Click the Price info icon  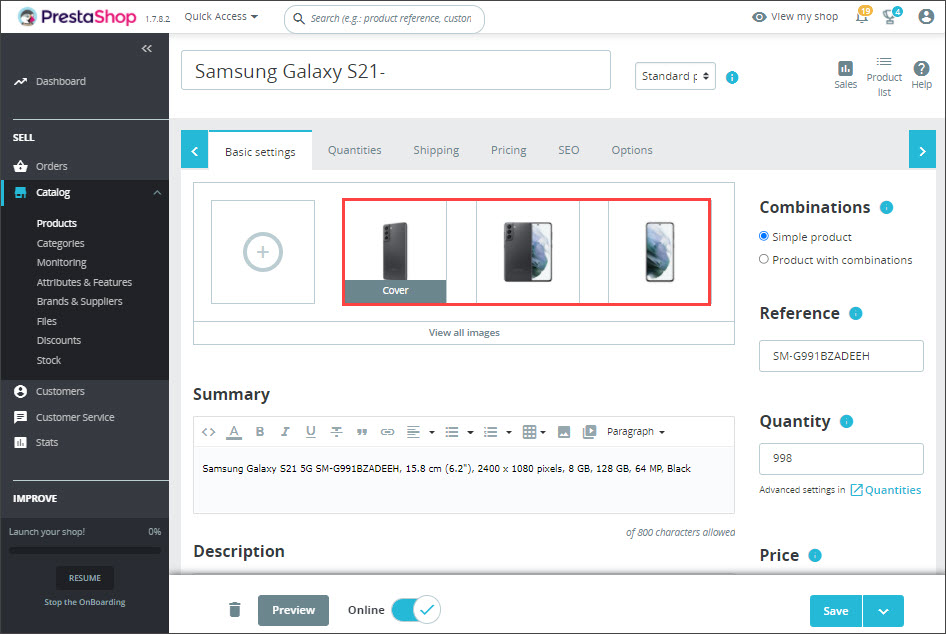click(814, 556)
